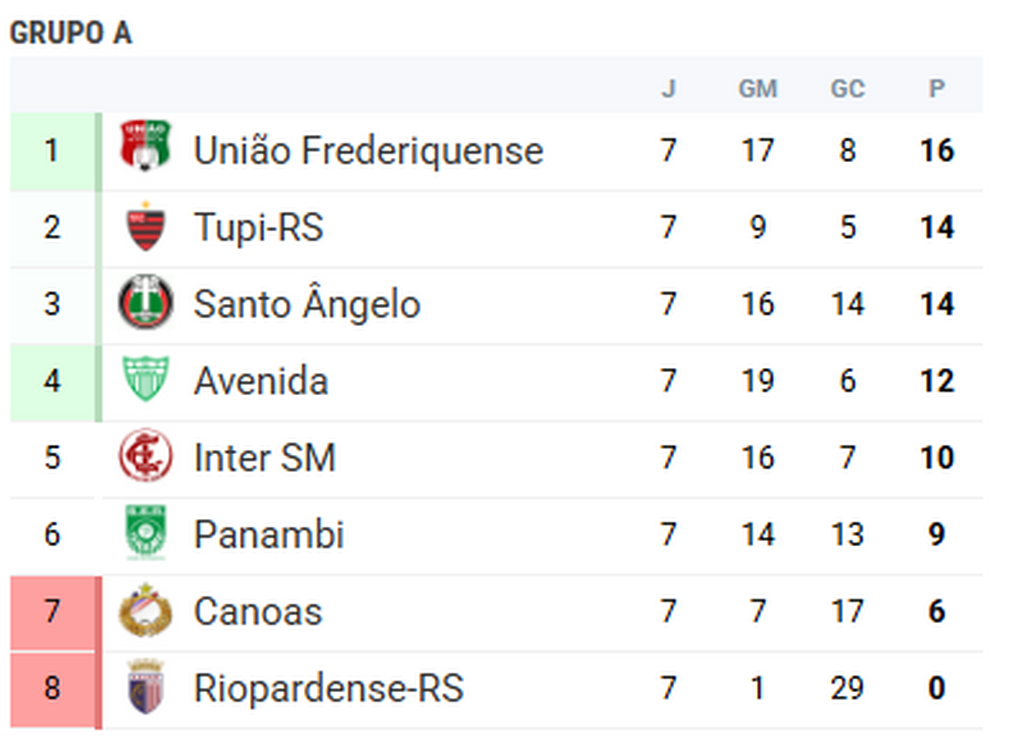Screen dimensions: 1024x740
Task: Open the União Frederiquense team name link
Action: coord(368,151)
